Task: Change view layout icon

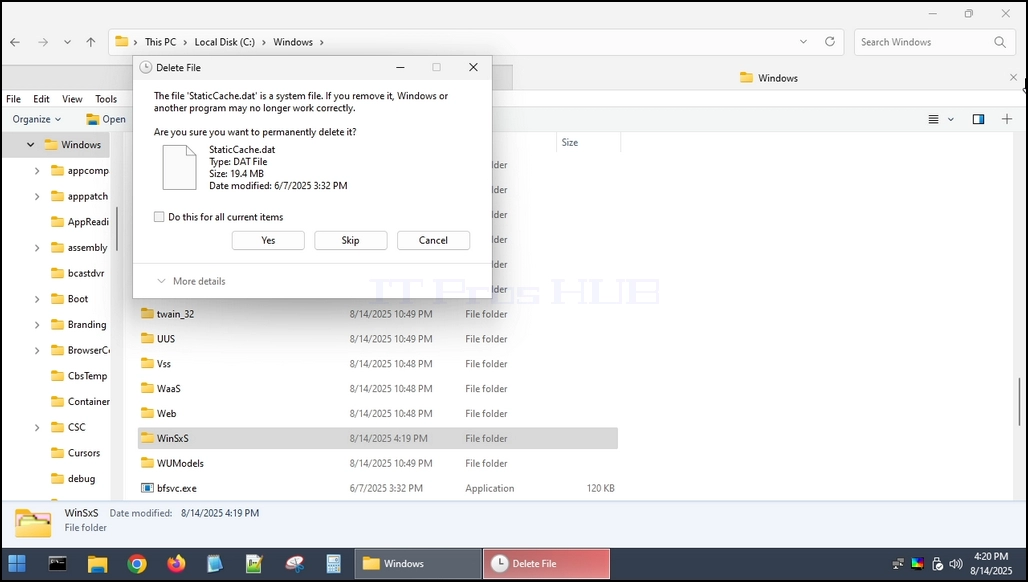Action: 934,119
